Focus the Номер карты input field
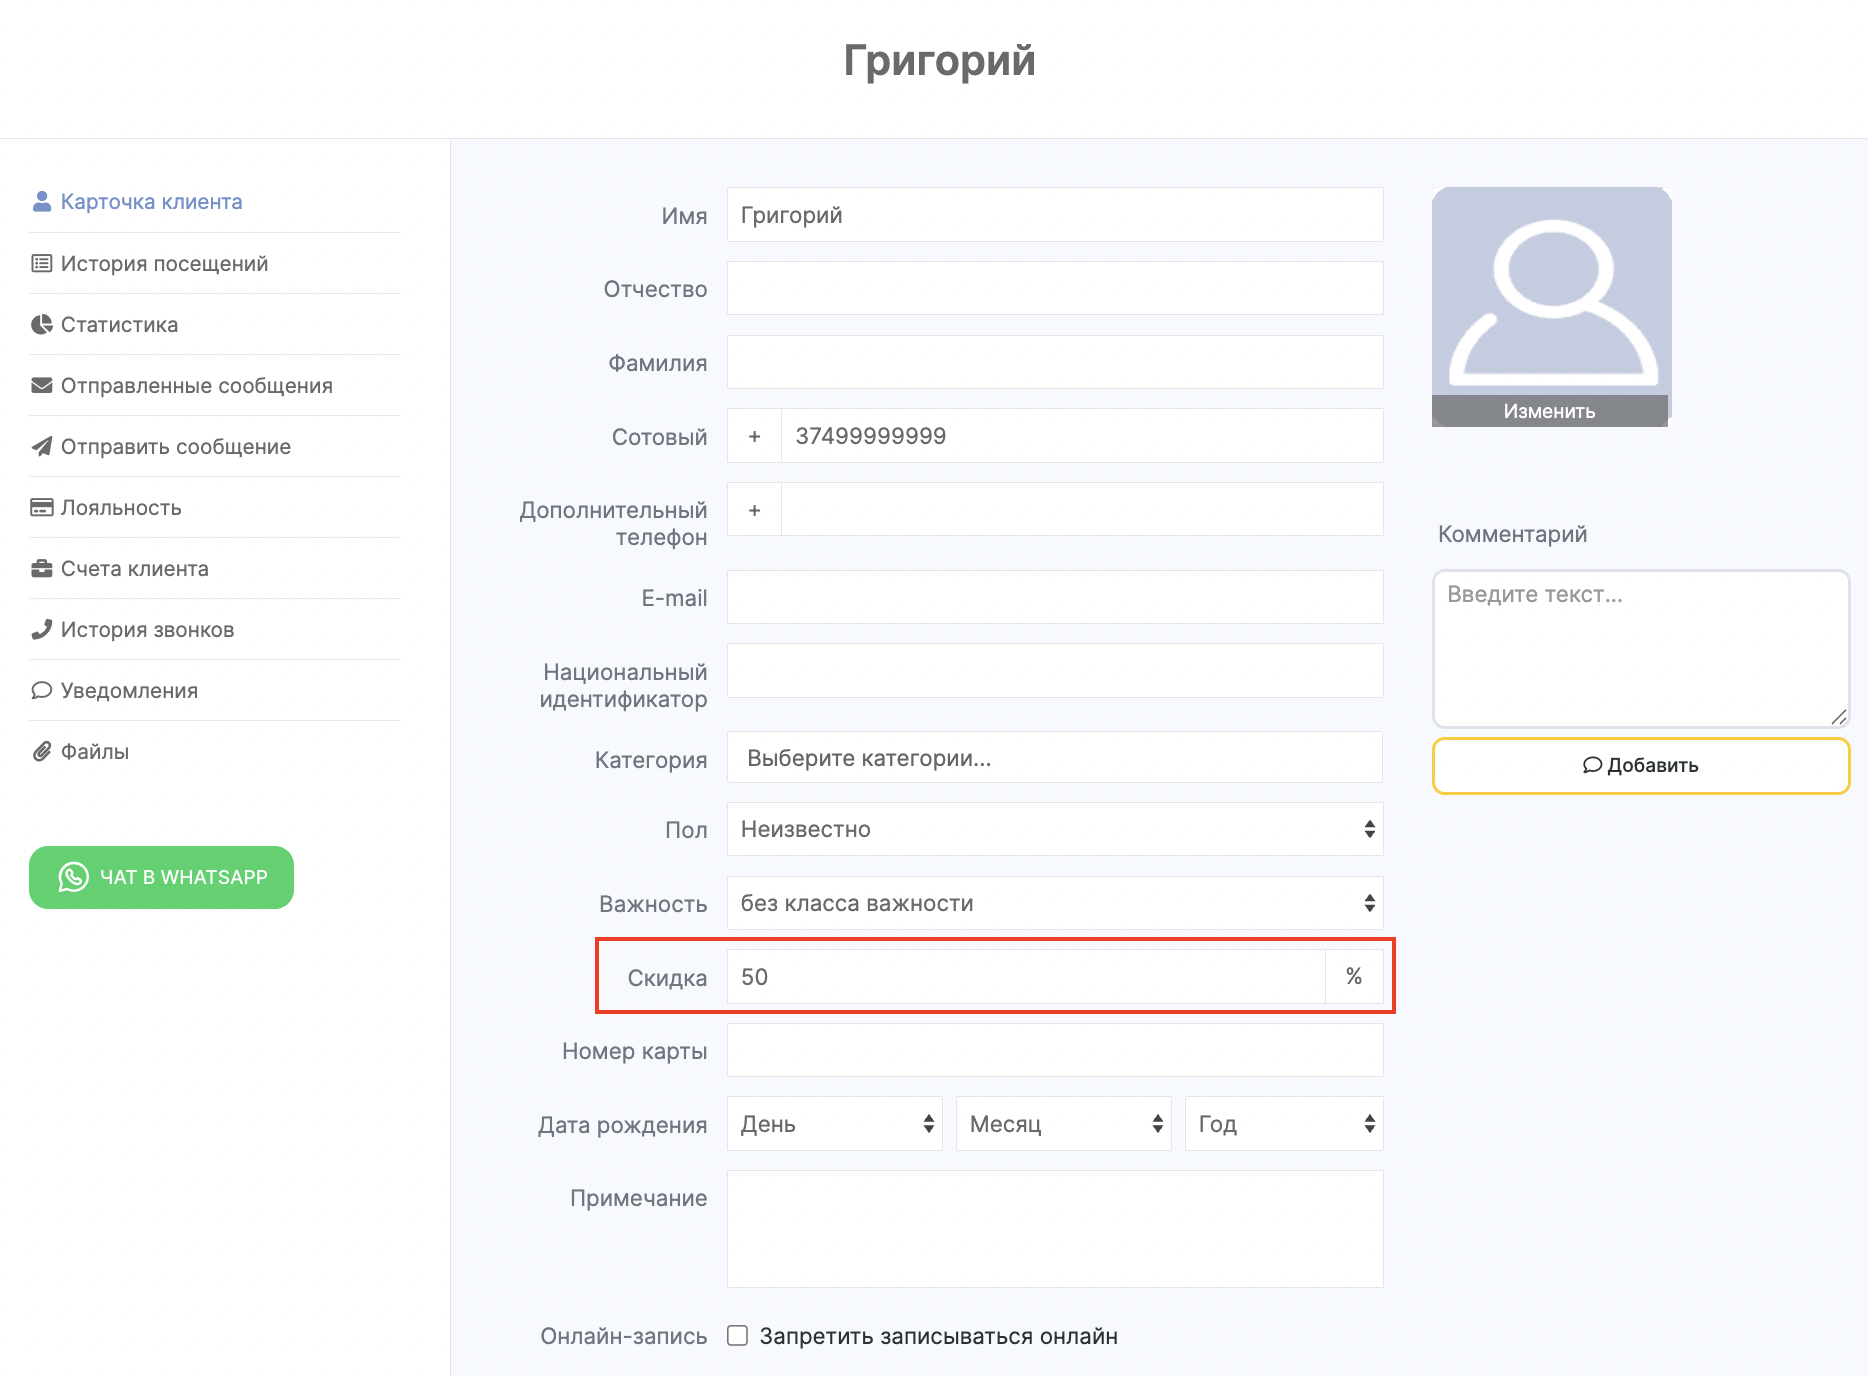This screenshot has height=1376, width=1868. point(1055,1050)
